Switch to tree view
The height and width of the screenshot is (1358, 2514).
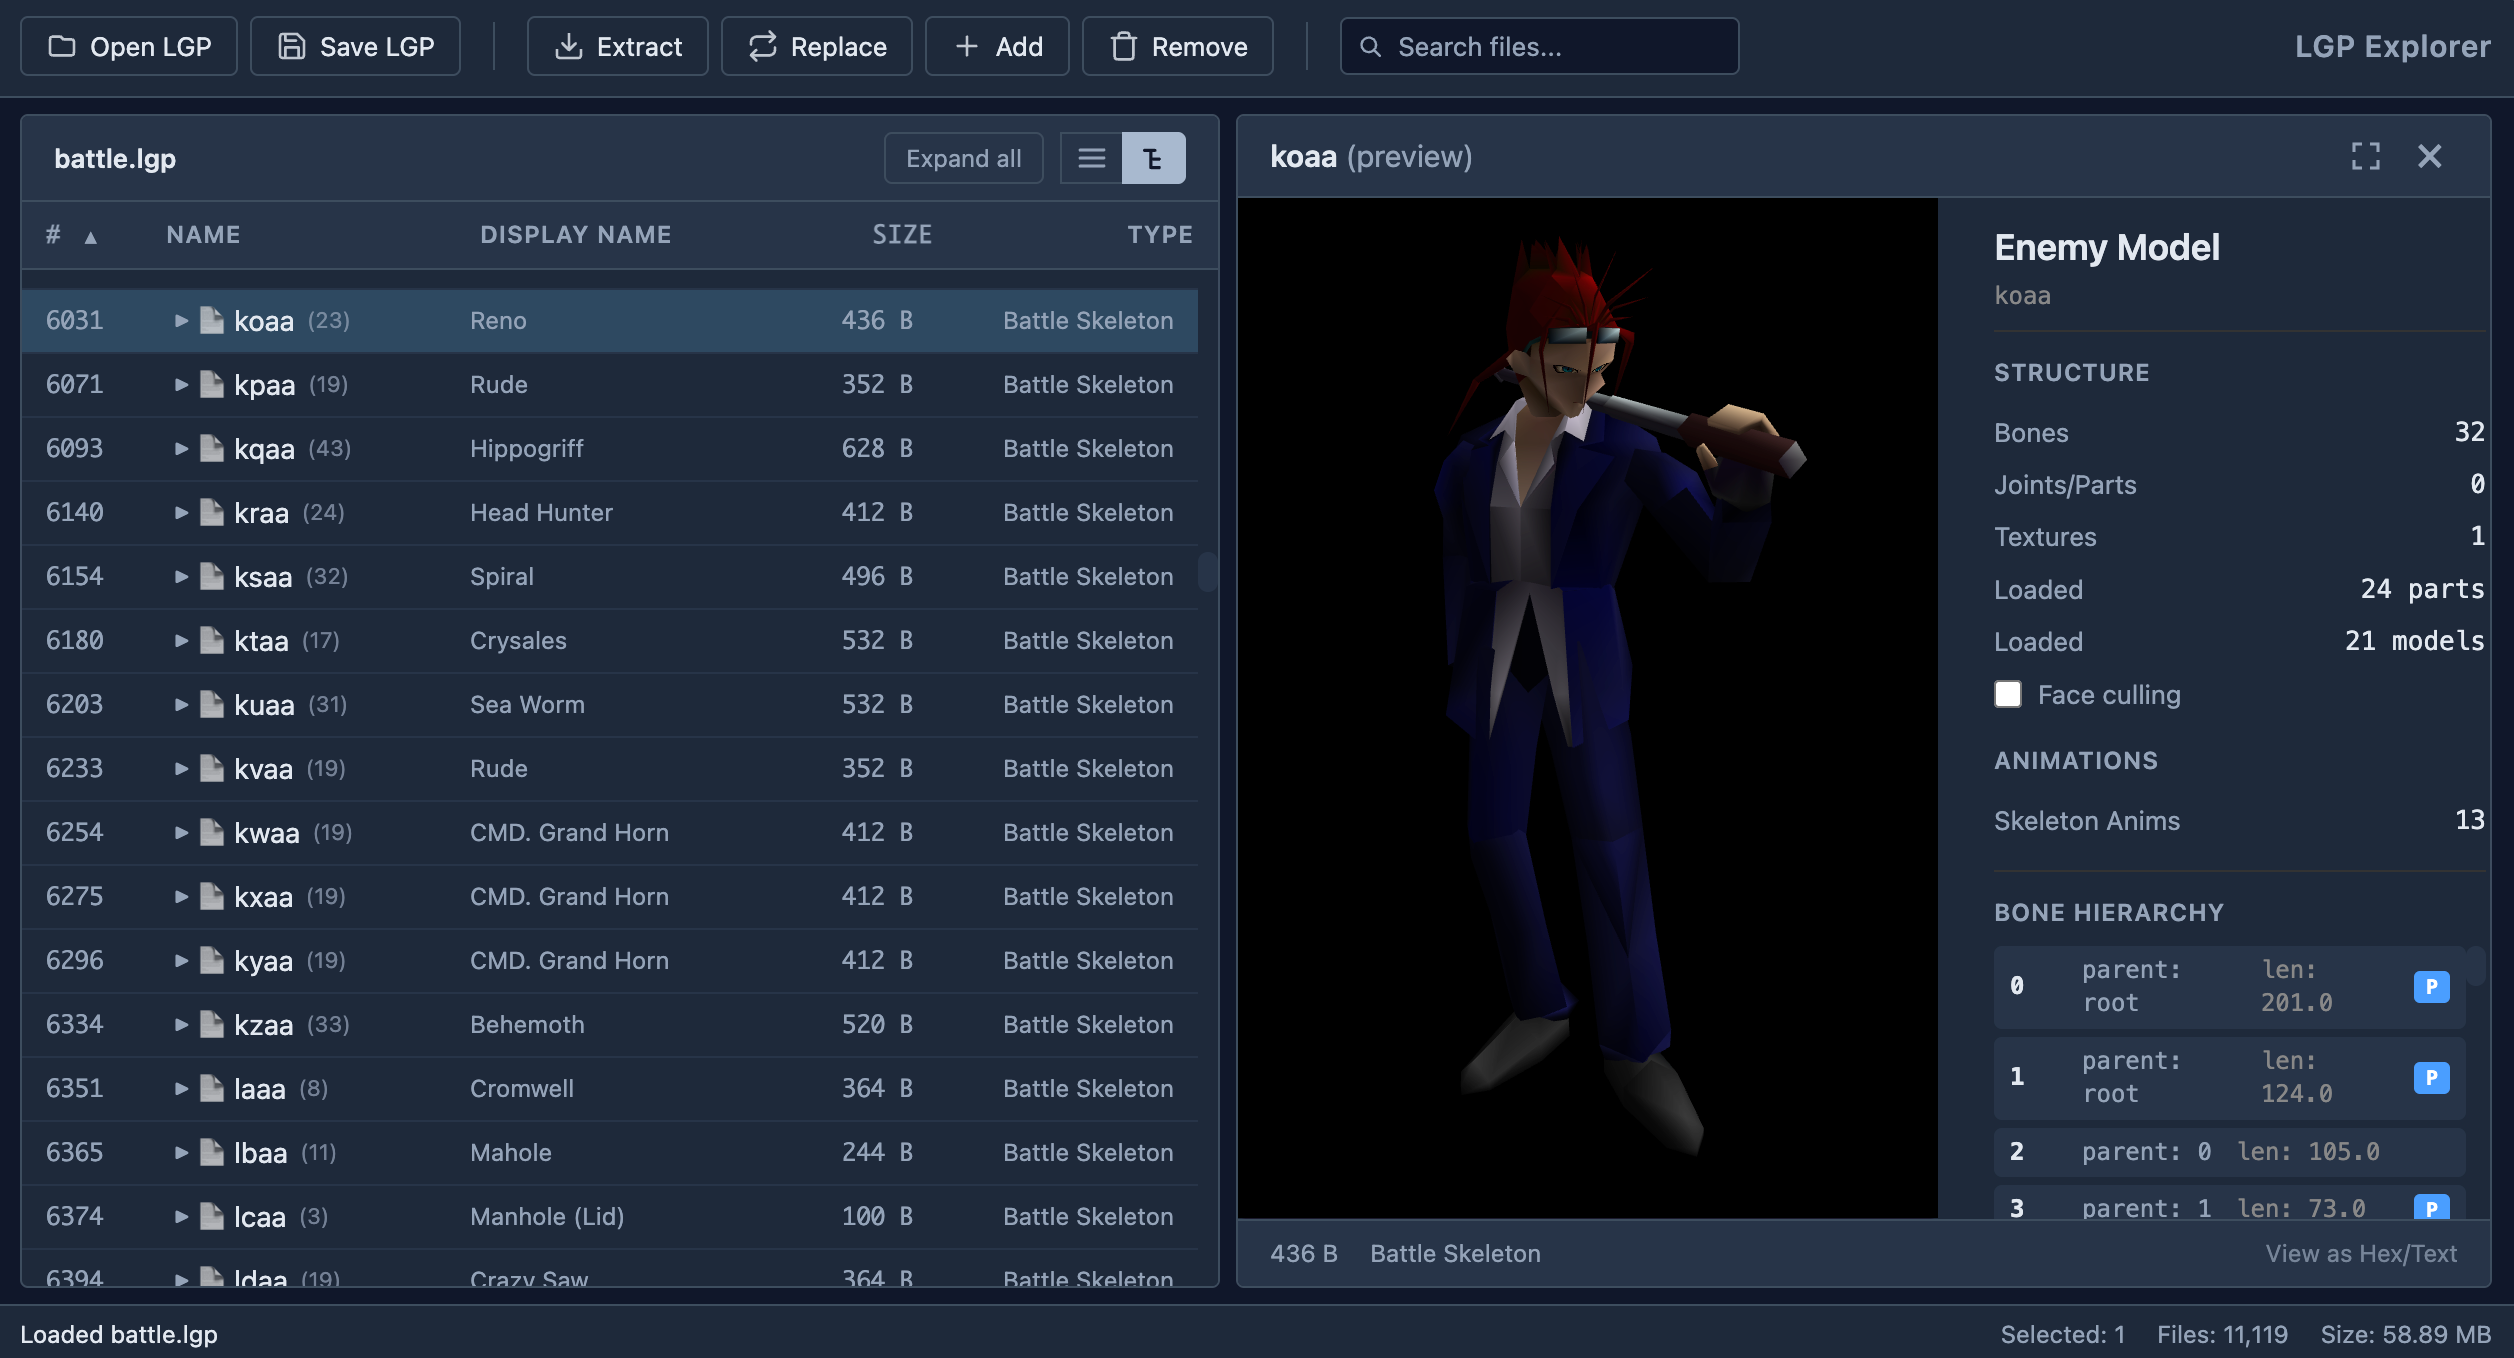click(1153, 158)
